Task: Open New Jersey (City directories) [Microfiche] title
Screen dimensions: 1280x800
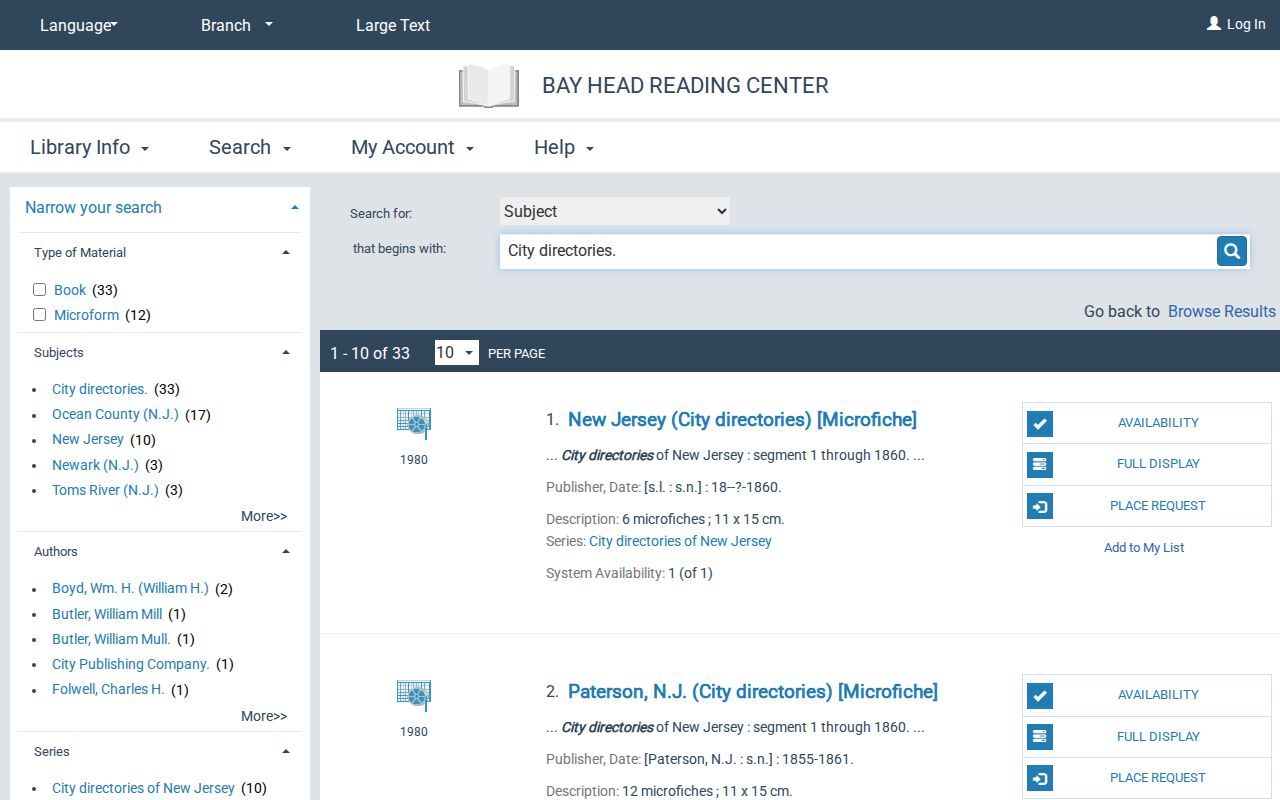Action: pyautogui.click(x=742, y=420)
